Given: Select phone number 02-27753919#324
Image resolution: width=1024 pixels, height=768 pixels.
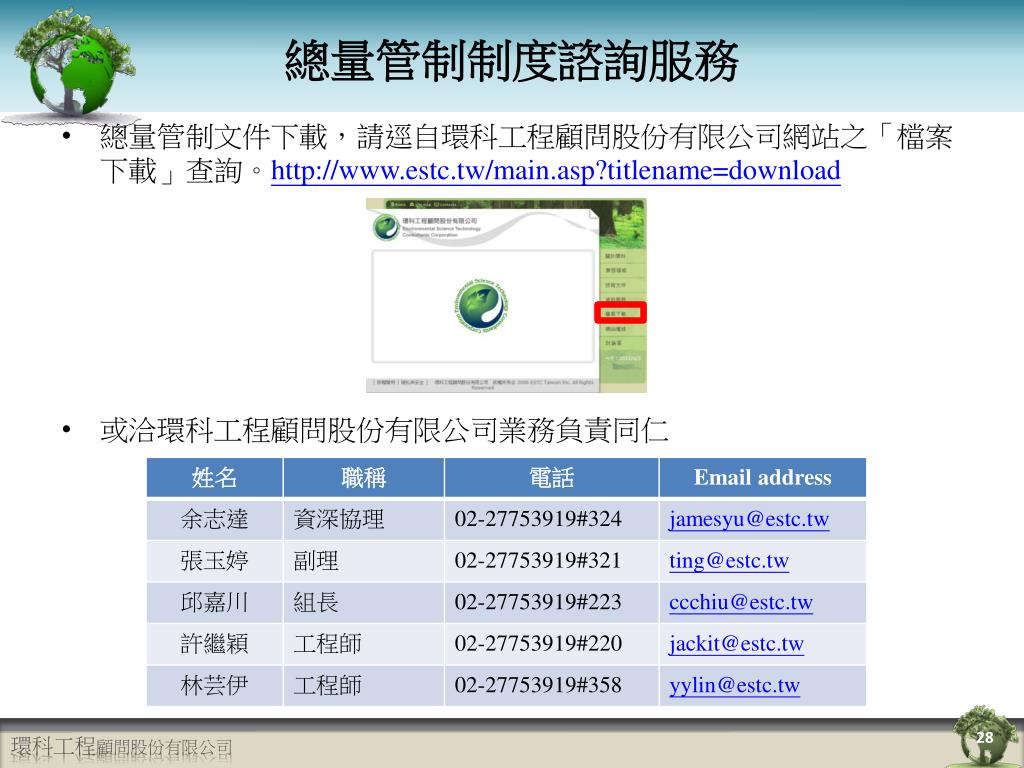Looking at the screenshot, I should (538, 519).
